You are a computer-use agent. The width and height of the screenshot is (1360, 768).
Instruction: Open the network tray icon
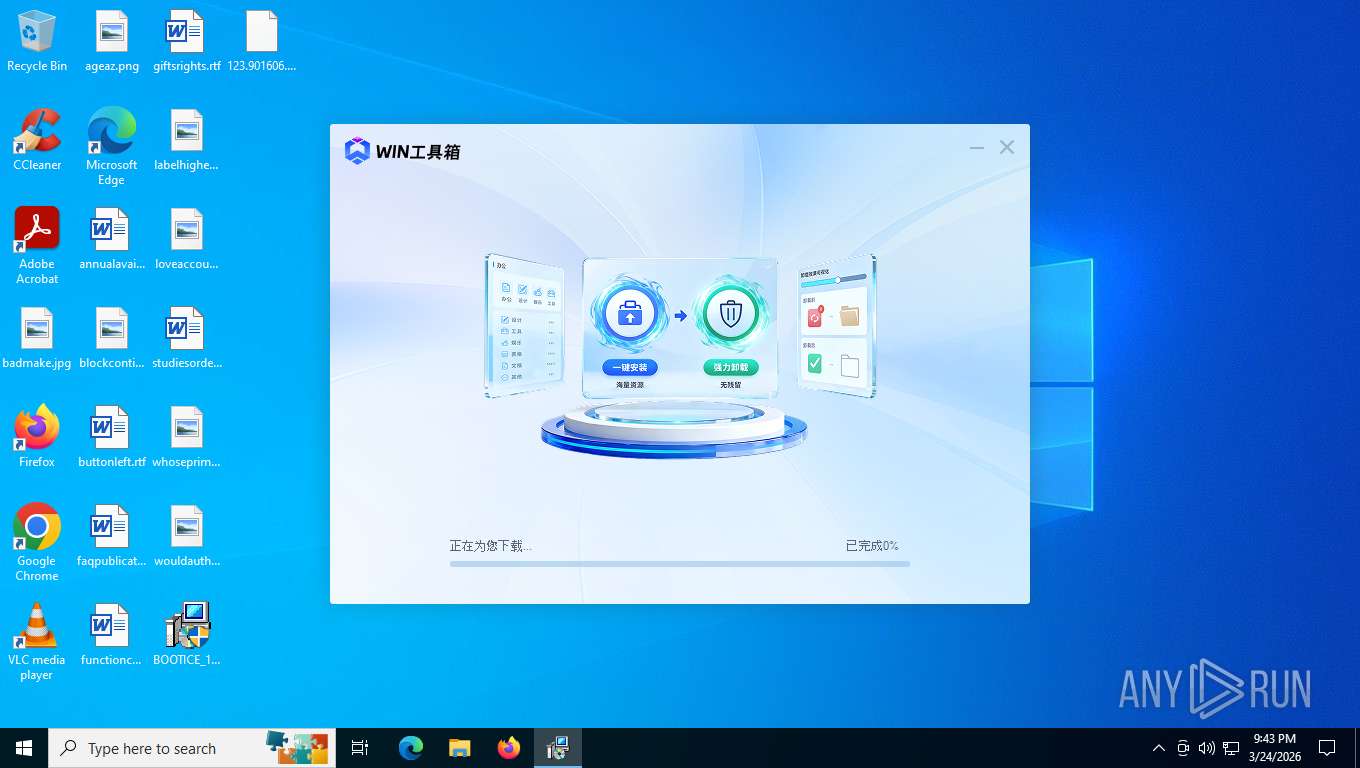1231,748
